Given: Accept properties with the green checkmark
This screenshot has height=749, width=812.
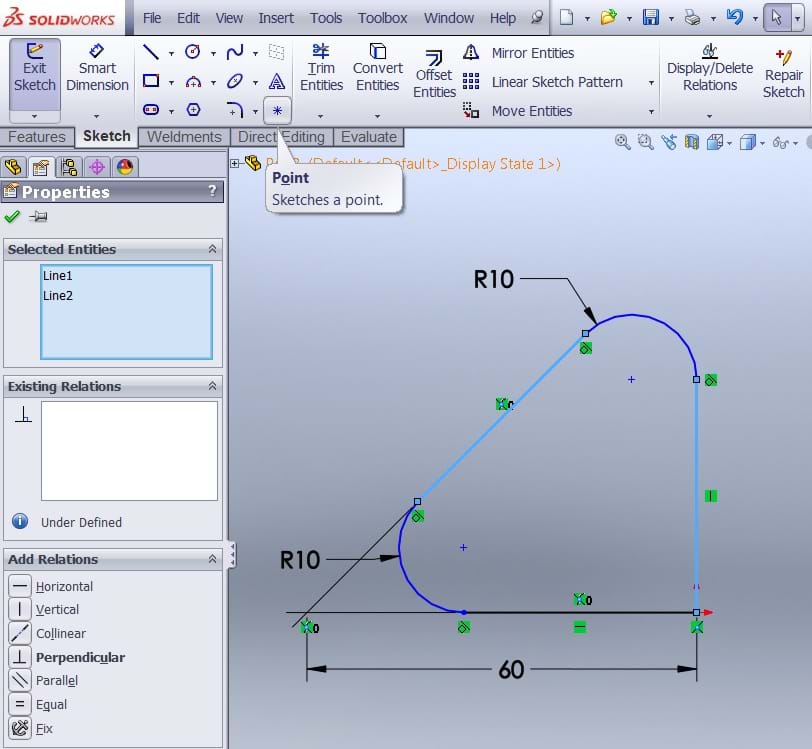Looking at the screenshot, I should [x=12, y=217].
